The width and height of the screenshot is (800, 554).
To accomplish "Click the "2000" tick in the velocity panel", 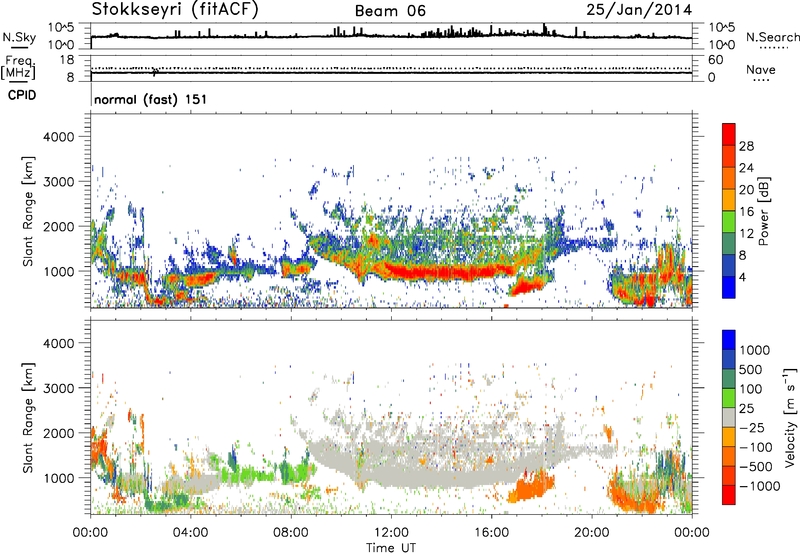I will (59, 433).
